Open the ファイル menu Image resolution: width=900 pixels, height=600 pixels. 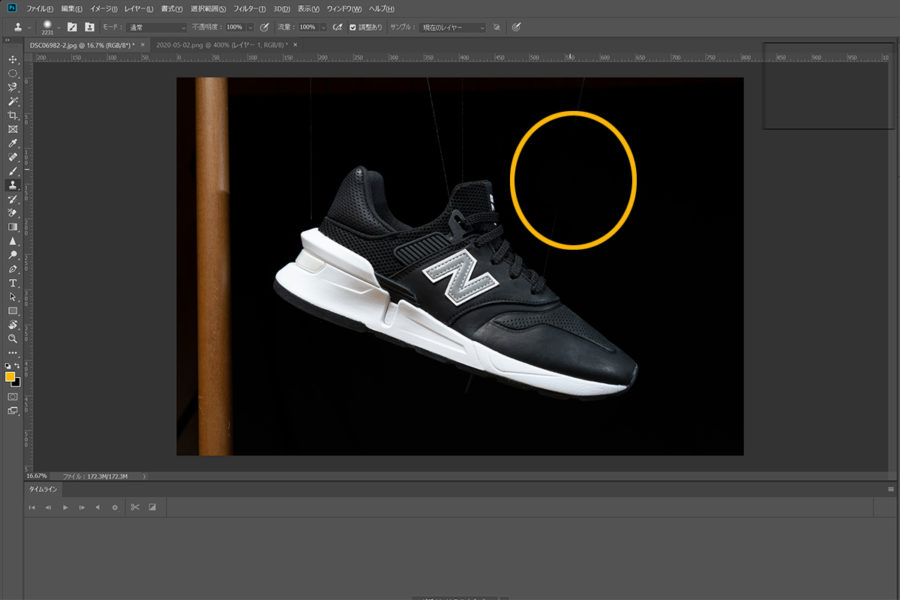pos(40,9)
